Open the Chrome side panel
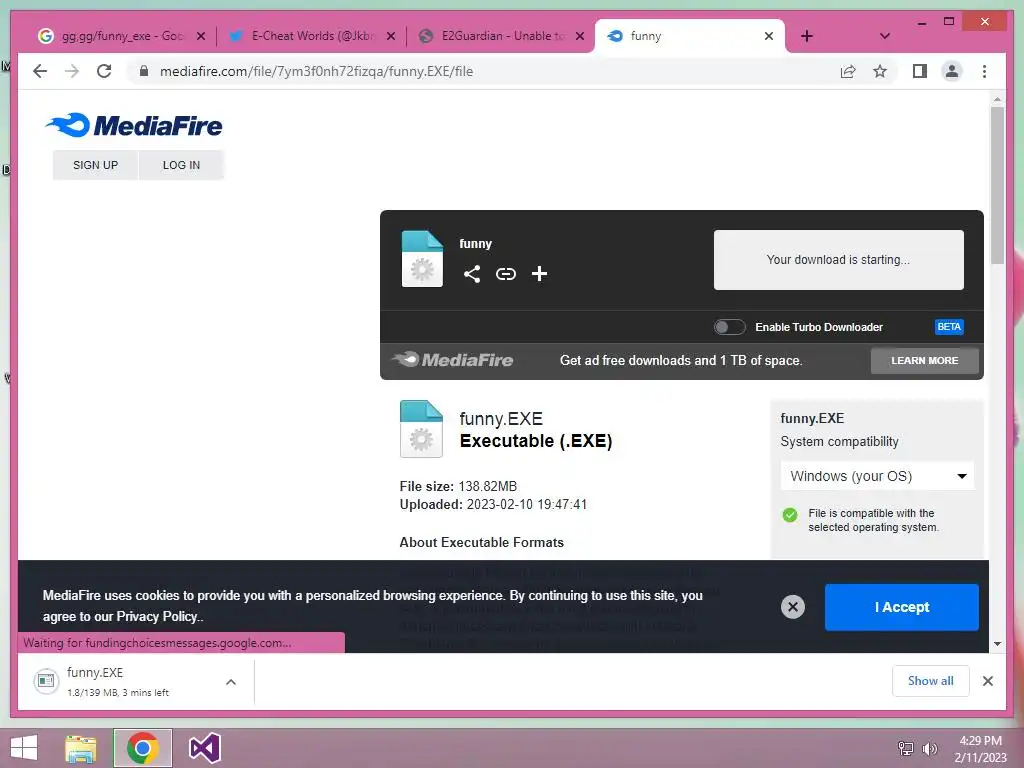 [x=920, y=71]
